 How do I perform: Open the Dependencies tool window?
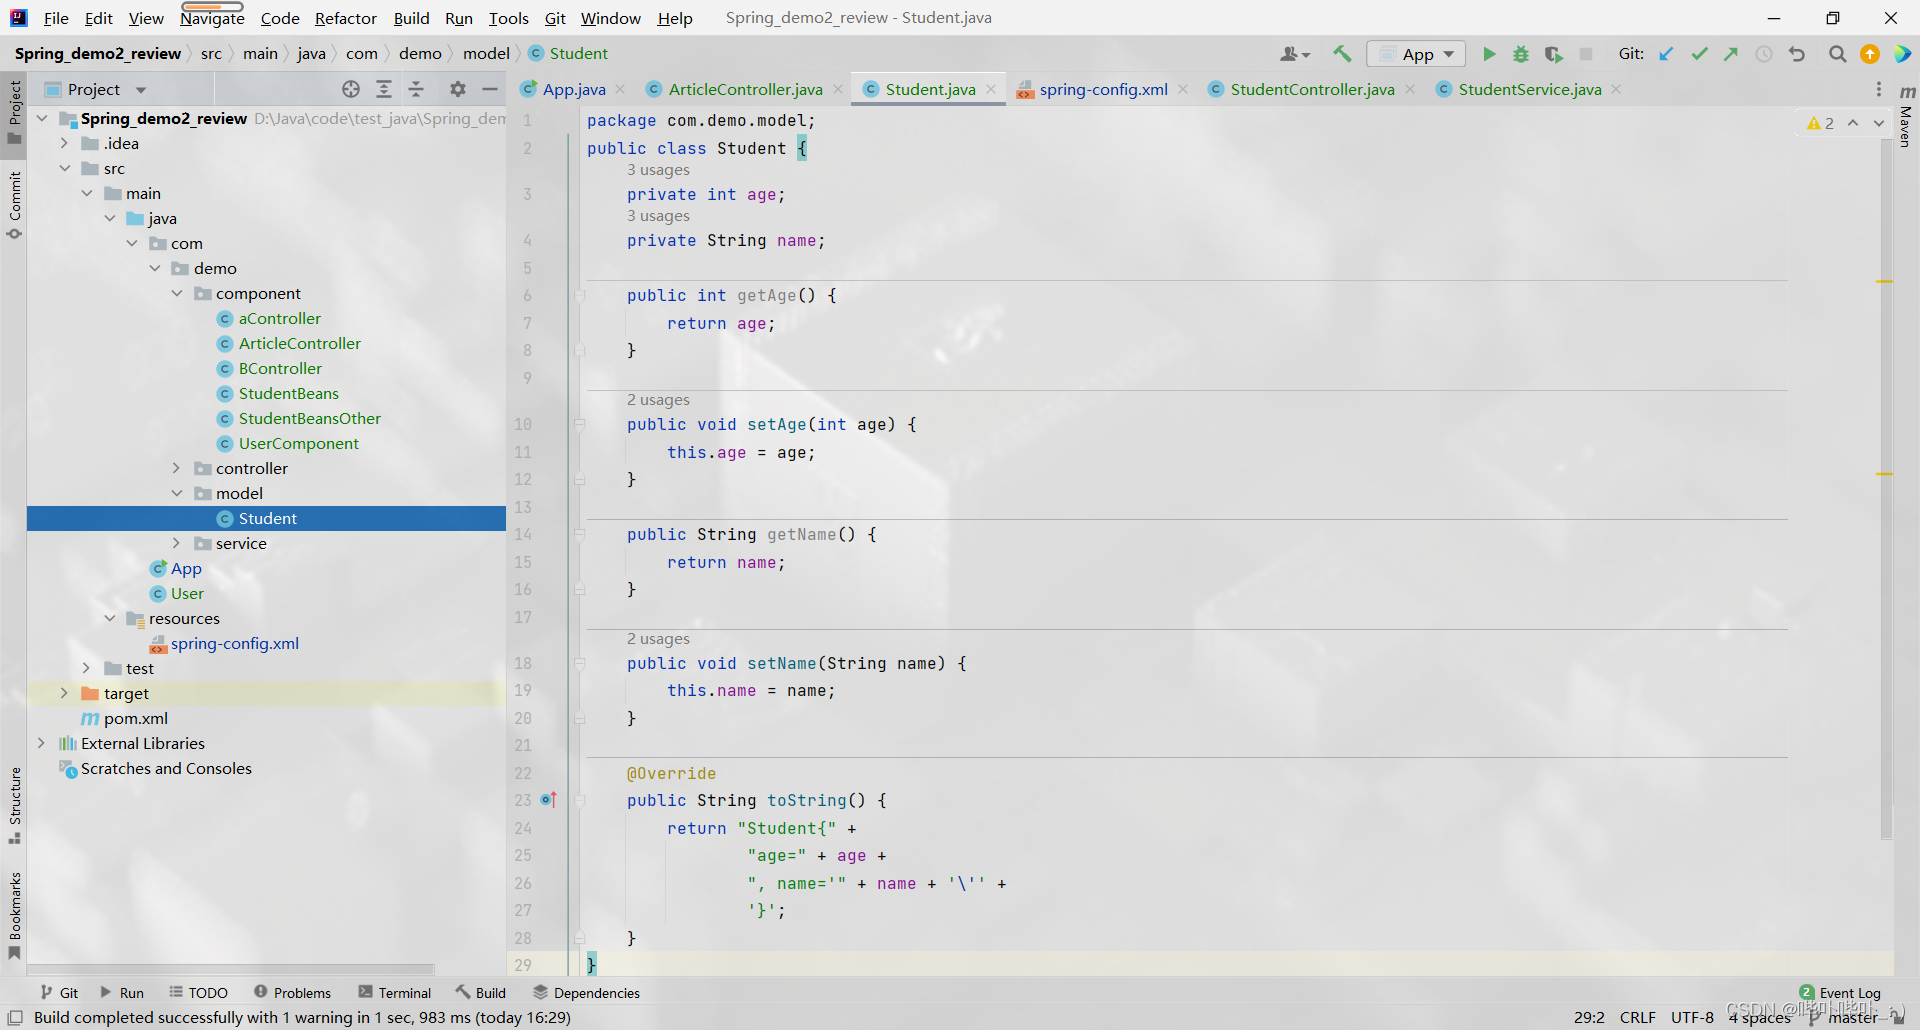coord(586,993)
